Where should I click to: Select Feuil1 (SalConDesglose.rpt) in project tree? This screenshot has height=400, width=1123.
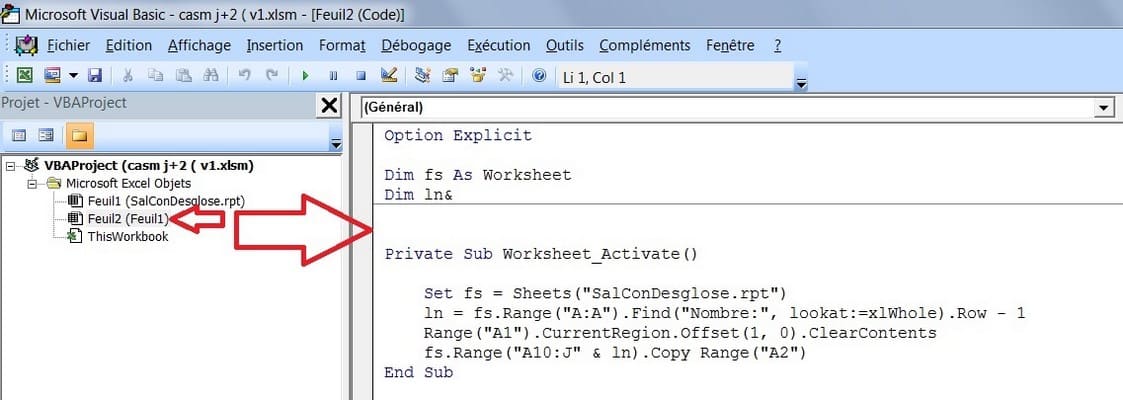(165, 201)
